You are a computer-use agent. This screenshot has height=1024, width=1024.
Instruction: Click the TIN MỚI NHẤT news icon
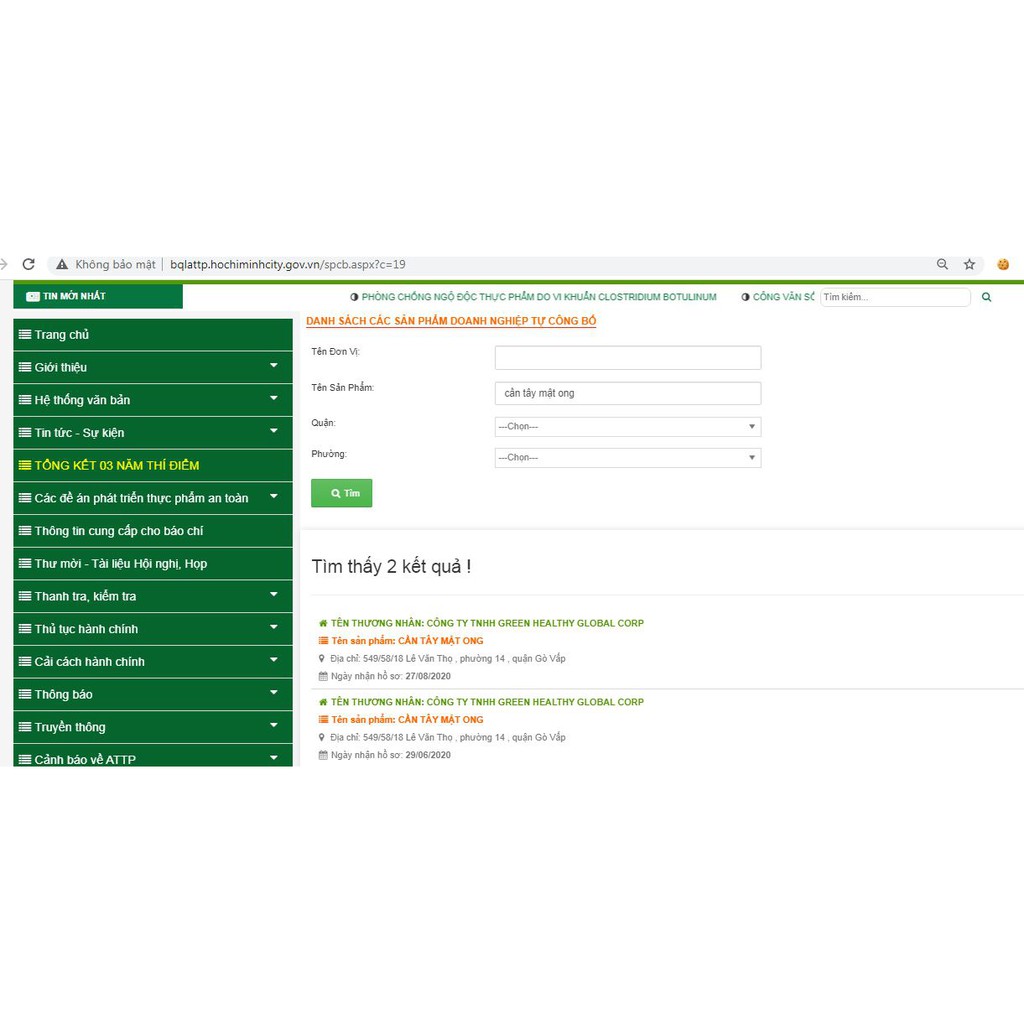tap(33, 297)
